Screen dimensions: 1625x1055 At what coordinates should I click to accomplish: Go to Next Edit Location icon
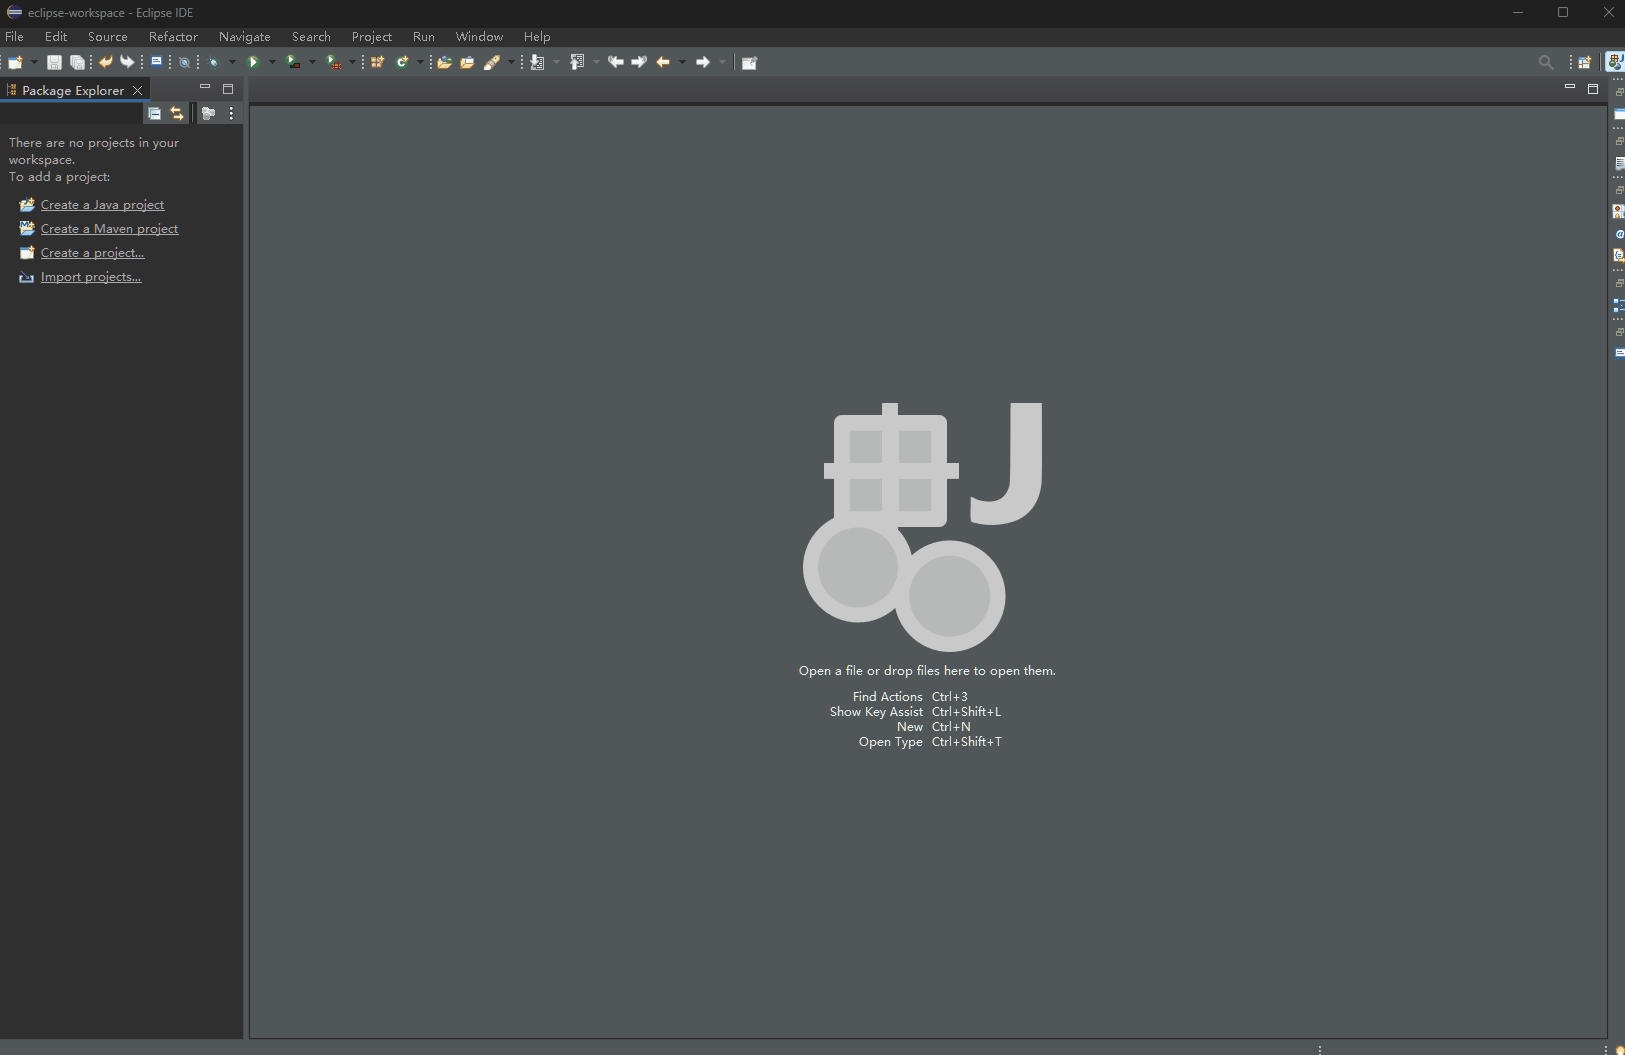click(x=639, y=62)
